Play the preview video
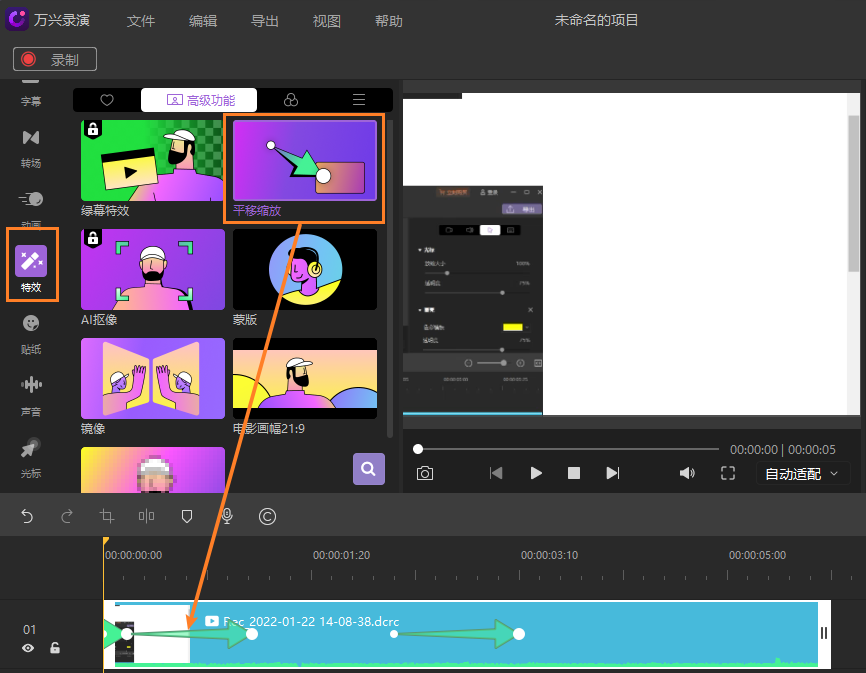 click(x=536, y=473)
